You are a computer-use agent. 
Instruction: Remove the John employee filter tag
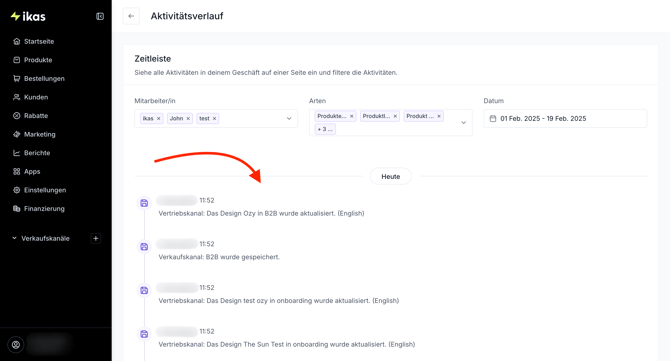point(188,118)
